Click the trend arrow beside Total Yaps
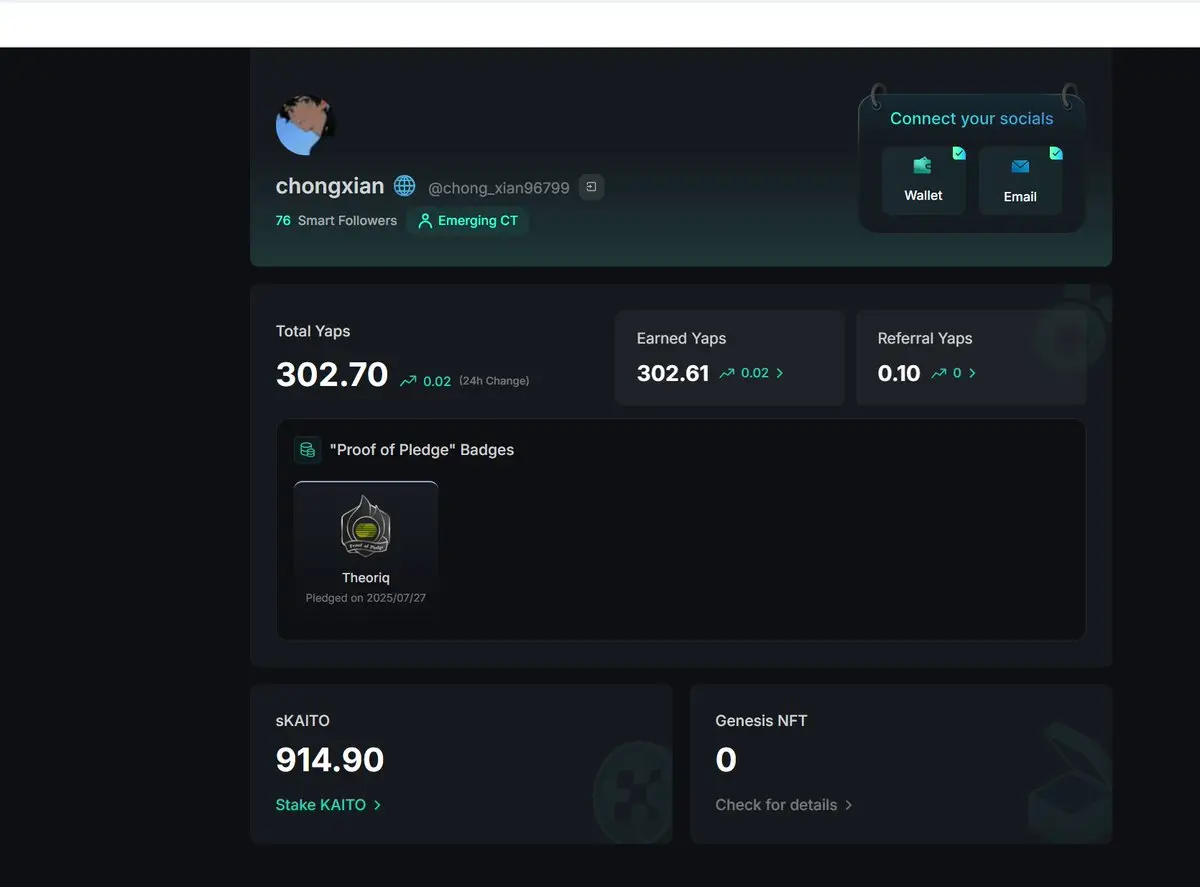Screen dimensions: 1200x887 pyautogui.click(x=408, y=381)
